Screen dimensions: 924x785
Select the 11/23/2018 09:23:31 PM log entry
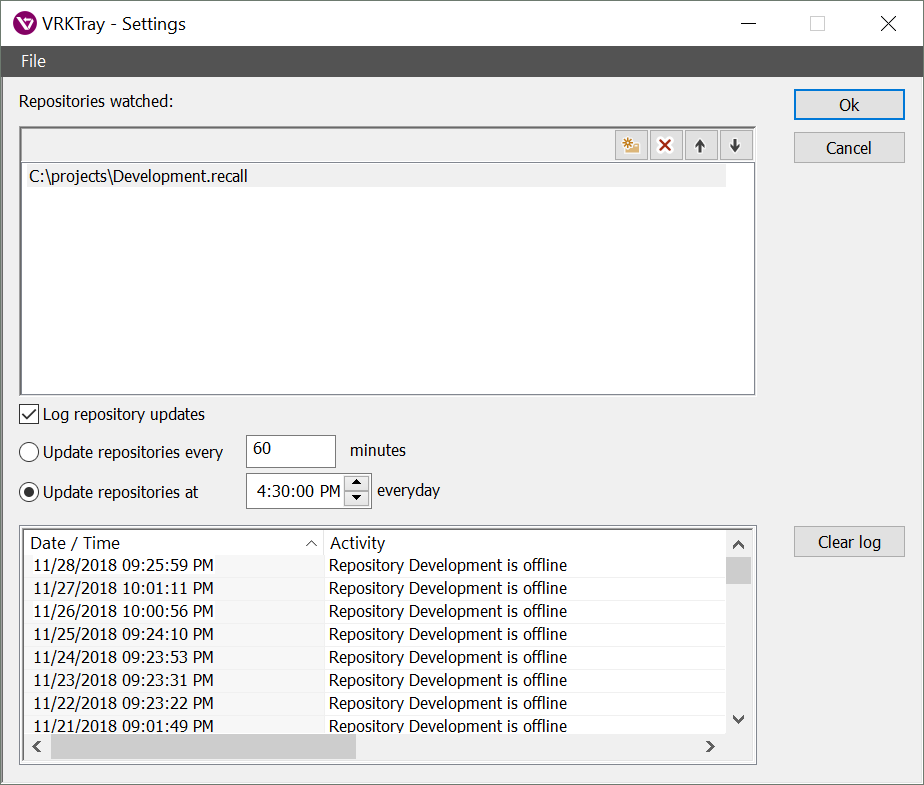click(x=375, y=680)
